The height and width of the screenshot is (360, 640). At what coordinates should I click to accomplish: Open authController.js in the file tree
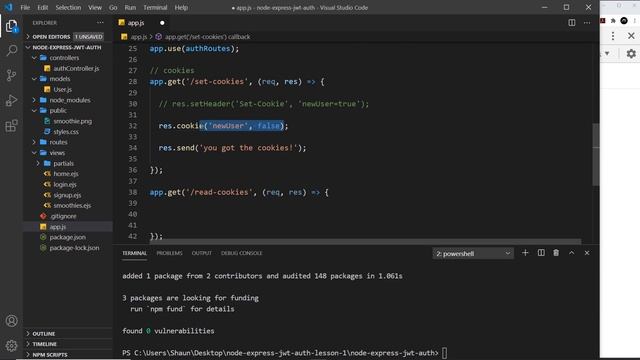click(76, 69)
